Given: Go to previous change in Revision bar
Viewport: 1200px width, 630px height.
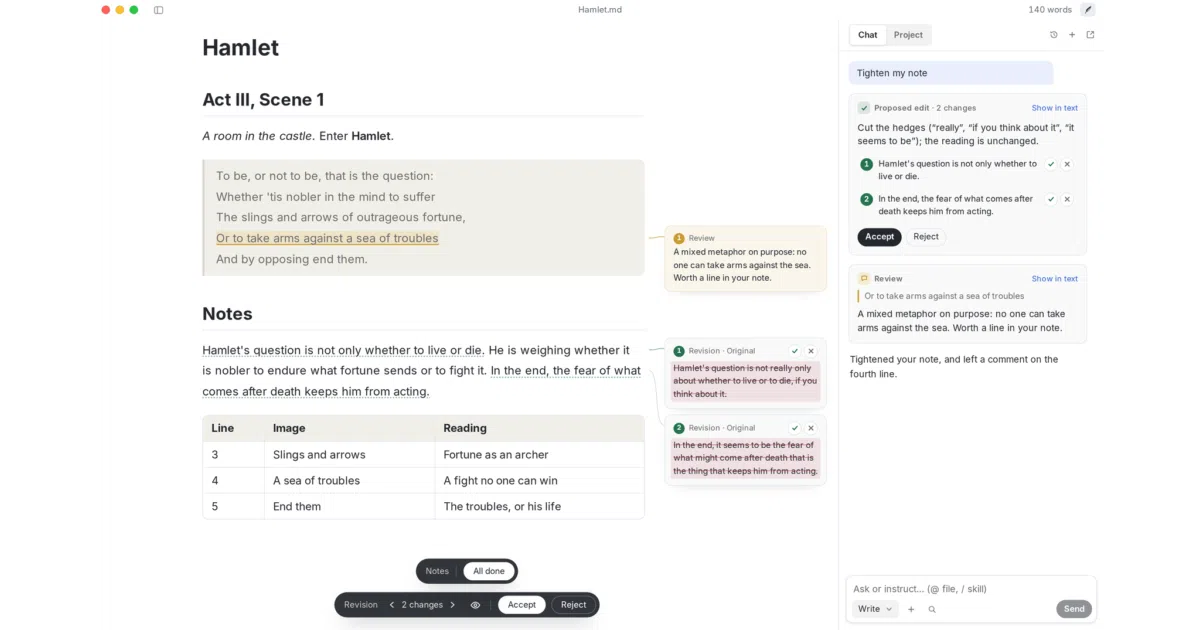Looking at the screenshot, I should click(x=392, y=605).
